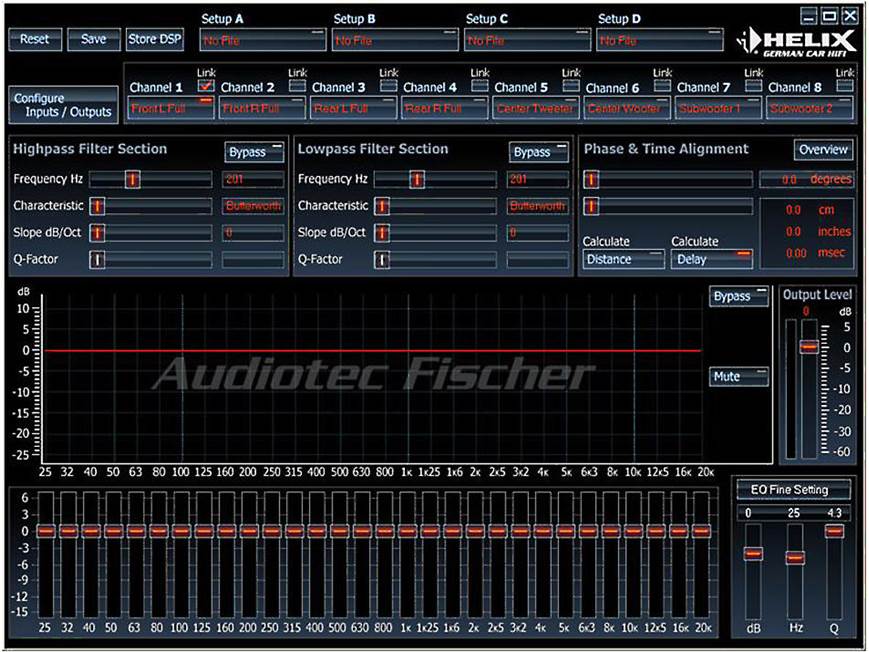
Task: Click Store DSP button
Action: [x=155, y=39]
